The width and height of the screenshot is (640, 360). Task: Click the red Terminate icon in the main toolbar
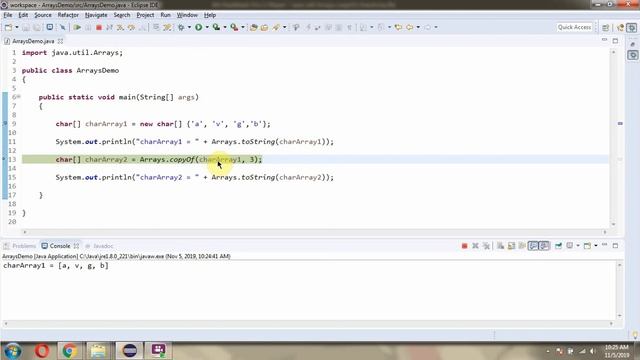coord(99,27)
